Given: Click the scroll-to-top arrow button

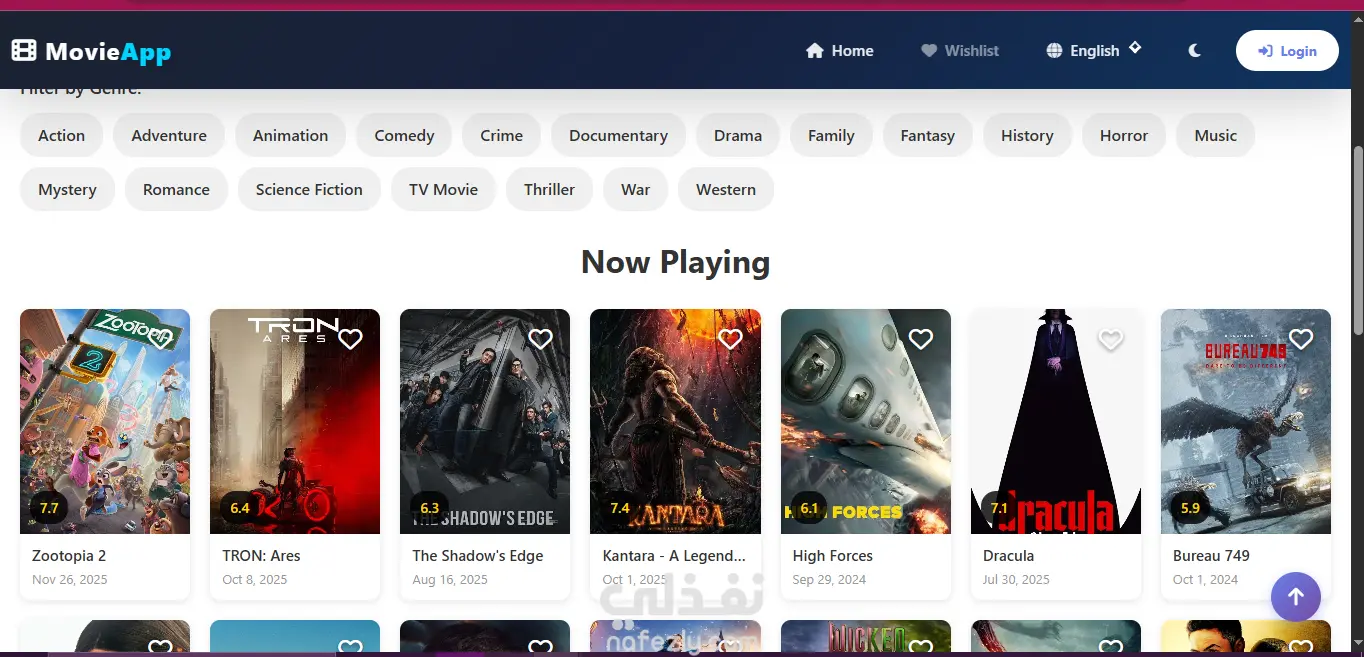Looking at the screenshot, I should pyautogui.click(x=1296, y=597).
